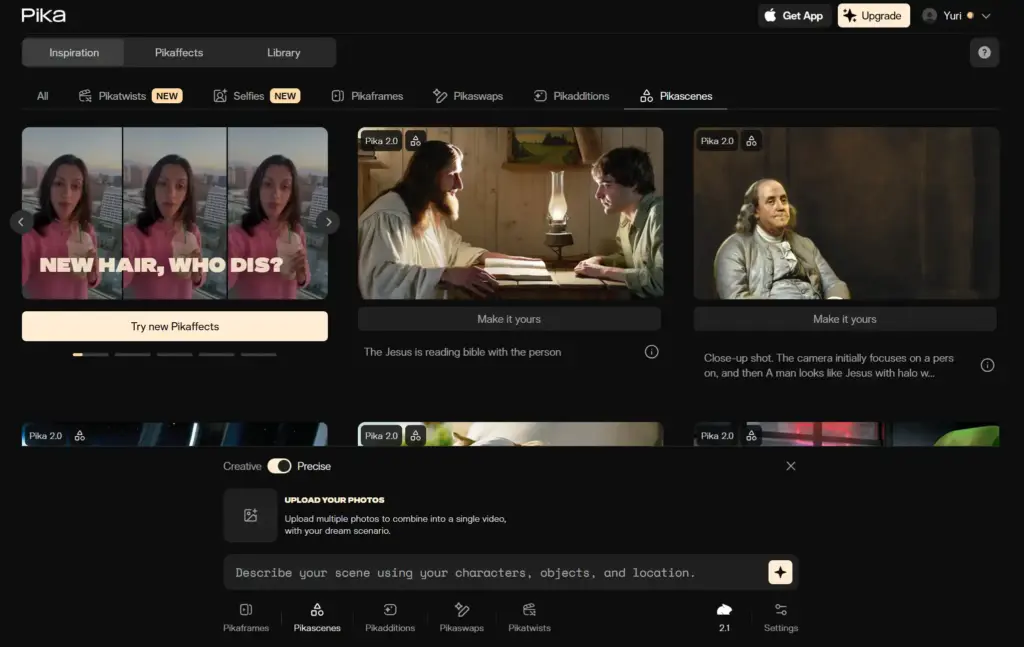The height and width of the screenshot is (647, 1024).
Task: Show next carousel slide with right arrow
Action: click(328, 222)
